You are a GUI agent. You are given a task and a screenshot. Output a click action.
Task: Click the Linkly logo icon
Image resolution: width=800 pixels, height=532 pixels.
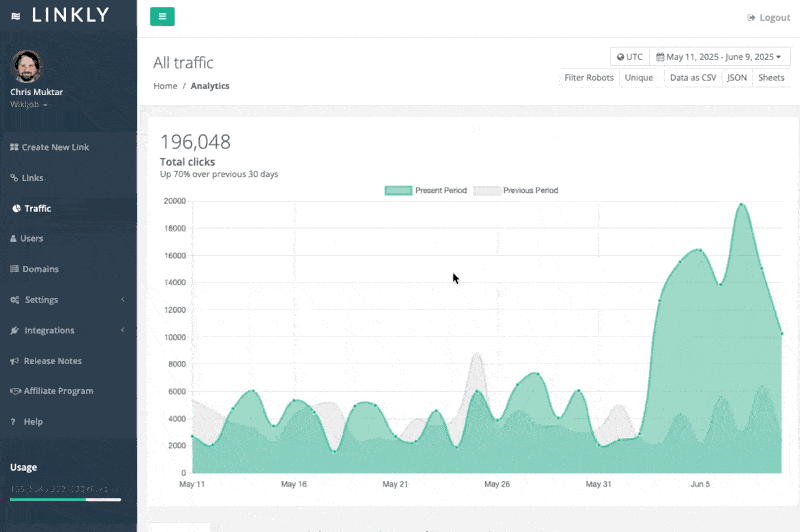click(x=16, y=16)
